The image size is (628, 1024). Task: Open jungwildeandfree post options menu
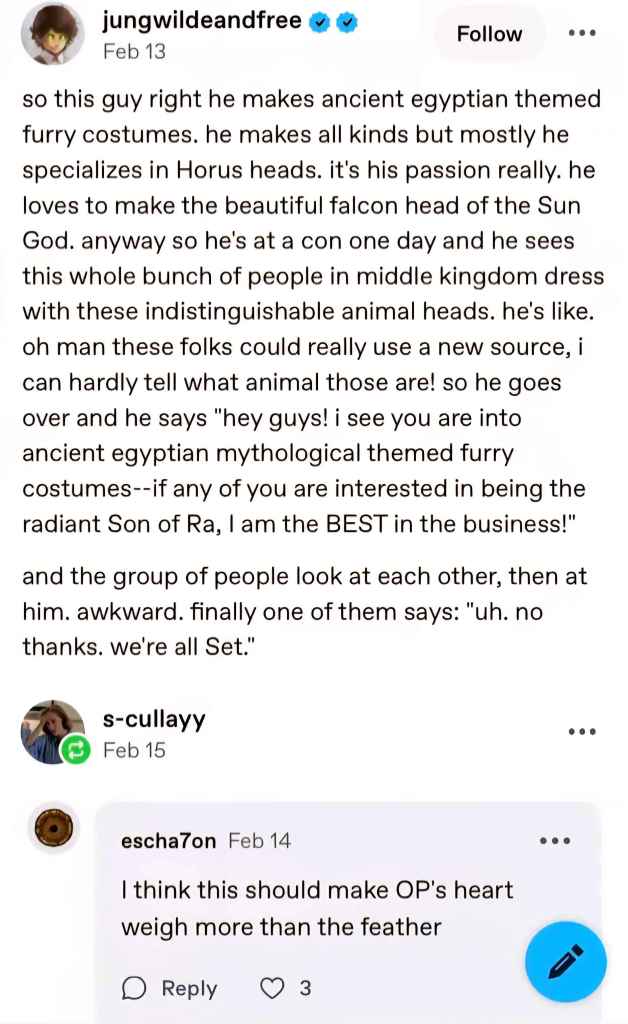tap(582, 33)
